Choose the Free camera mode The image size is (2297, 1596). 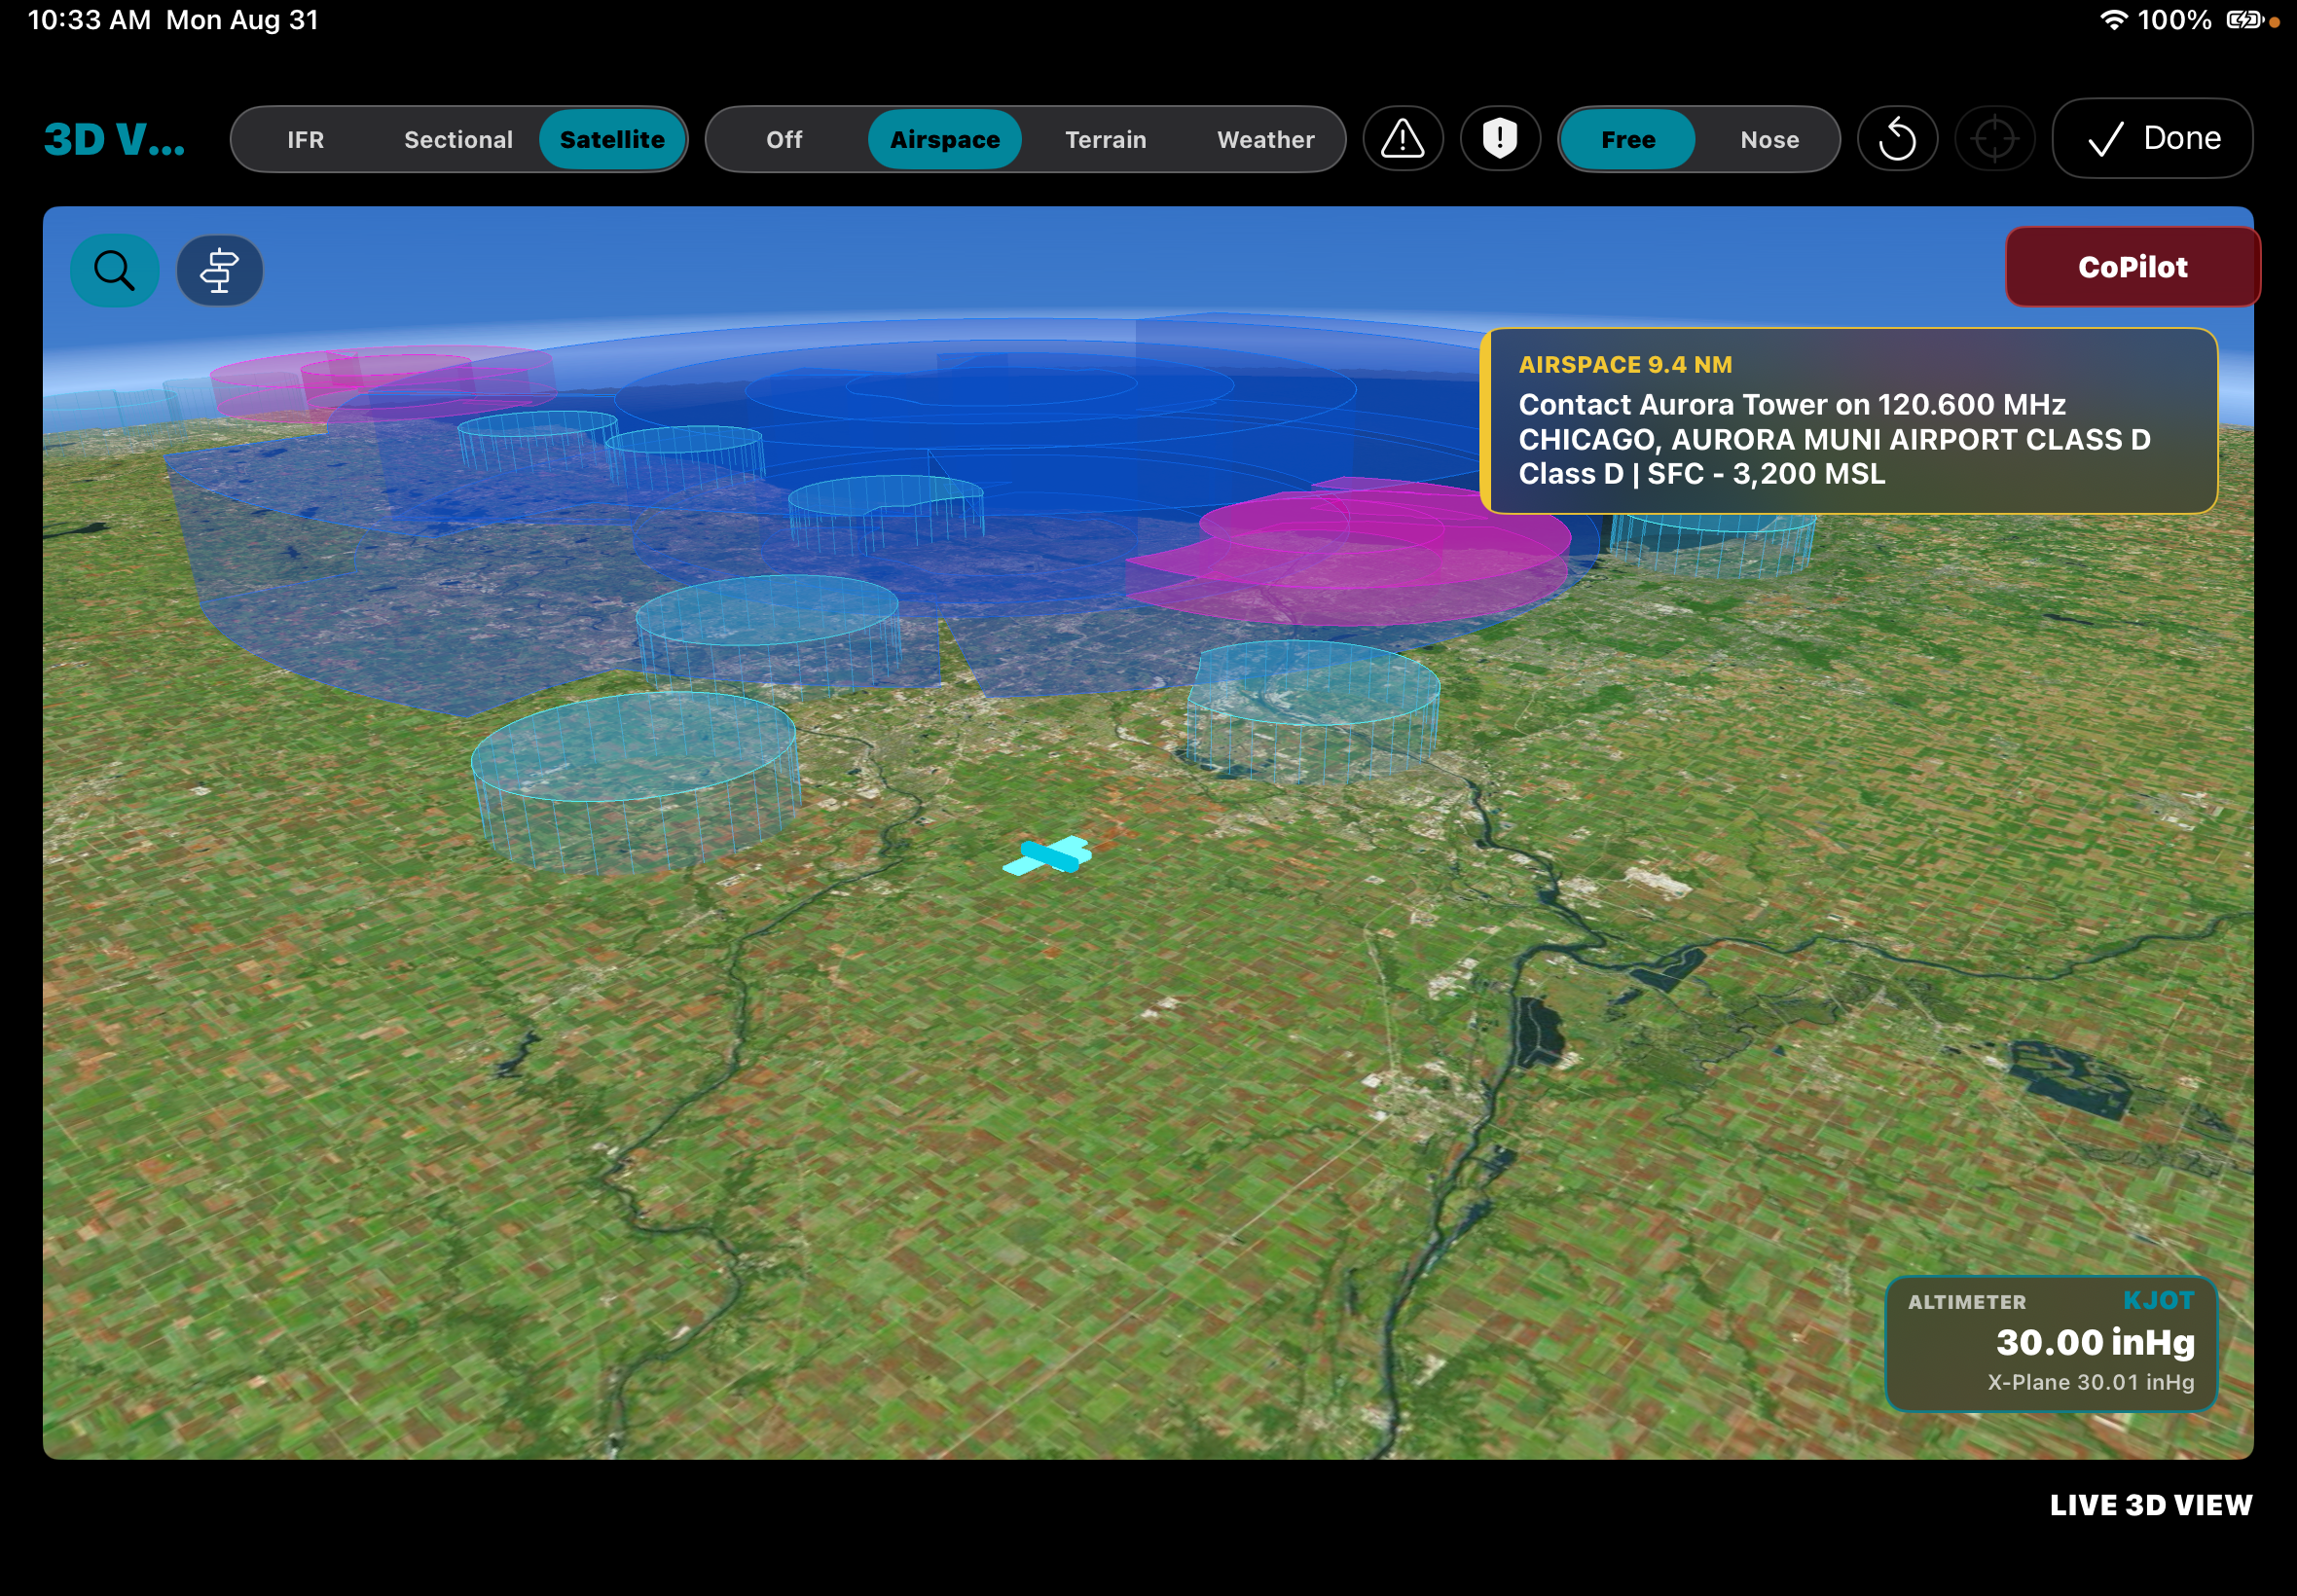click(1628, 139)
